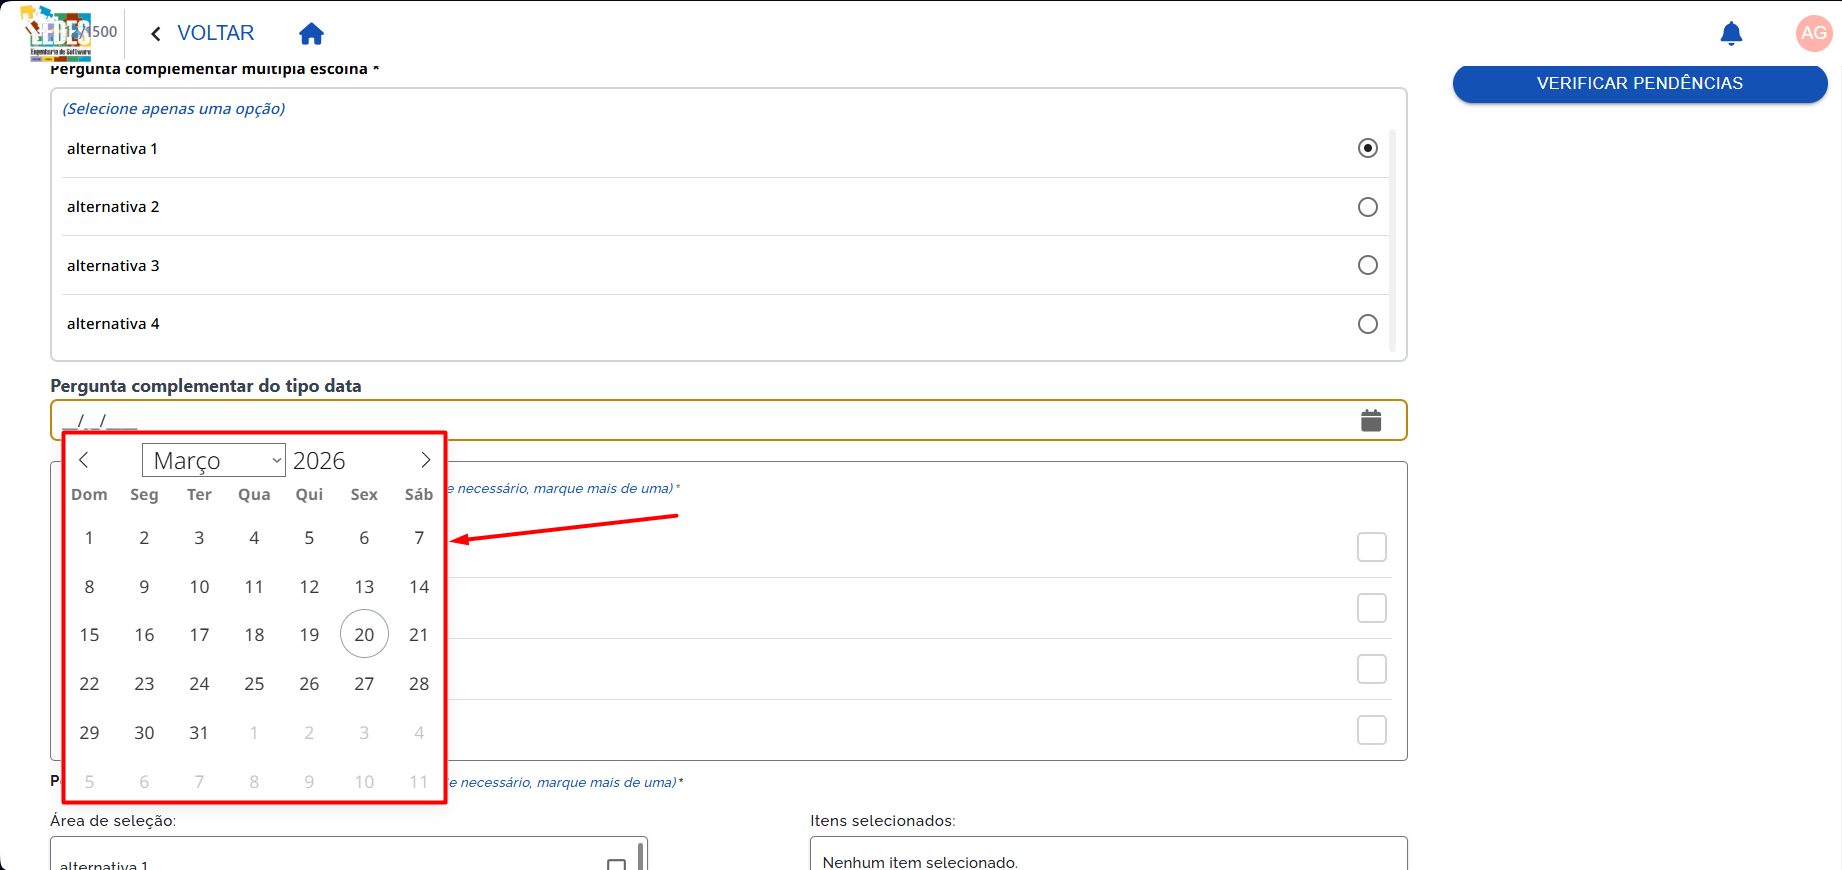Select day 27 in calendar
Viewport: 1842px width, 870px height.
[x=364, y=684]
